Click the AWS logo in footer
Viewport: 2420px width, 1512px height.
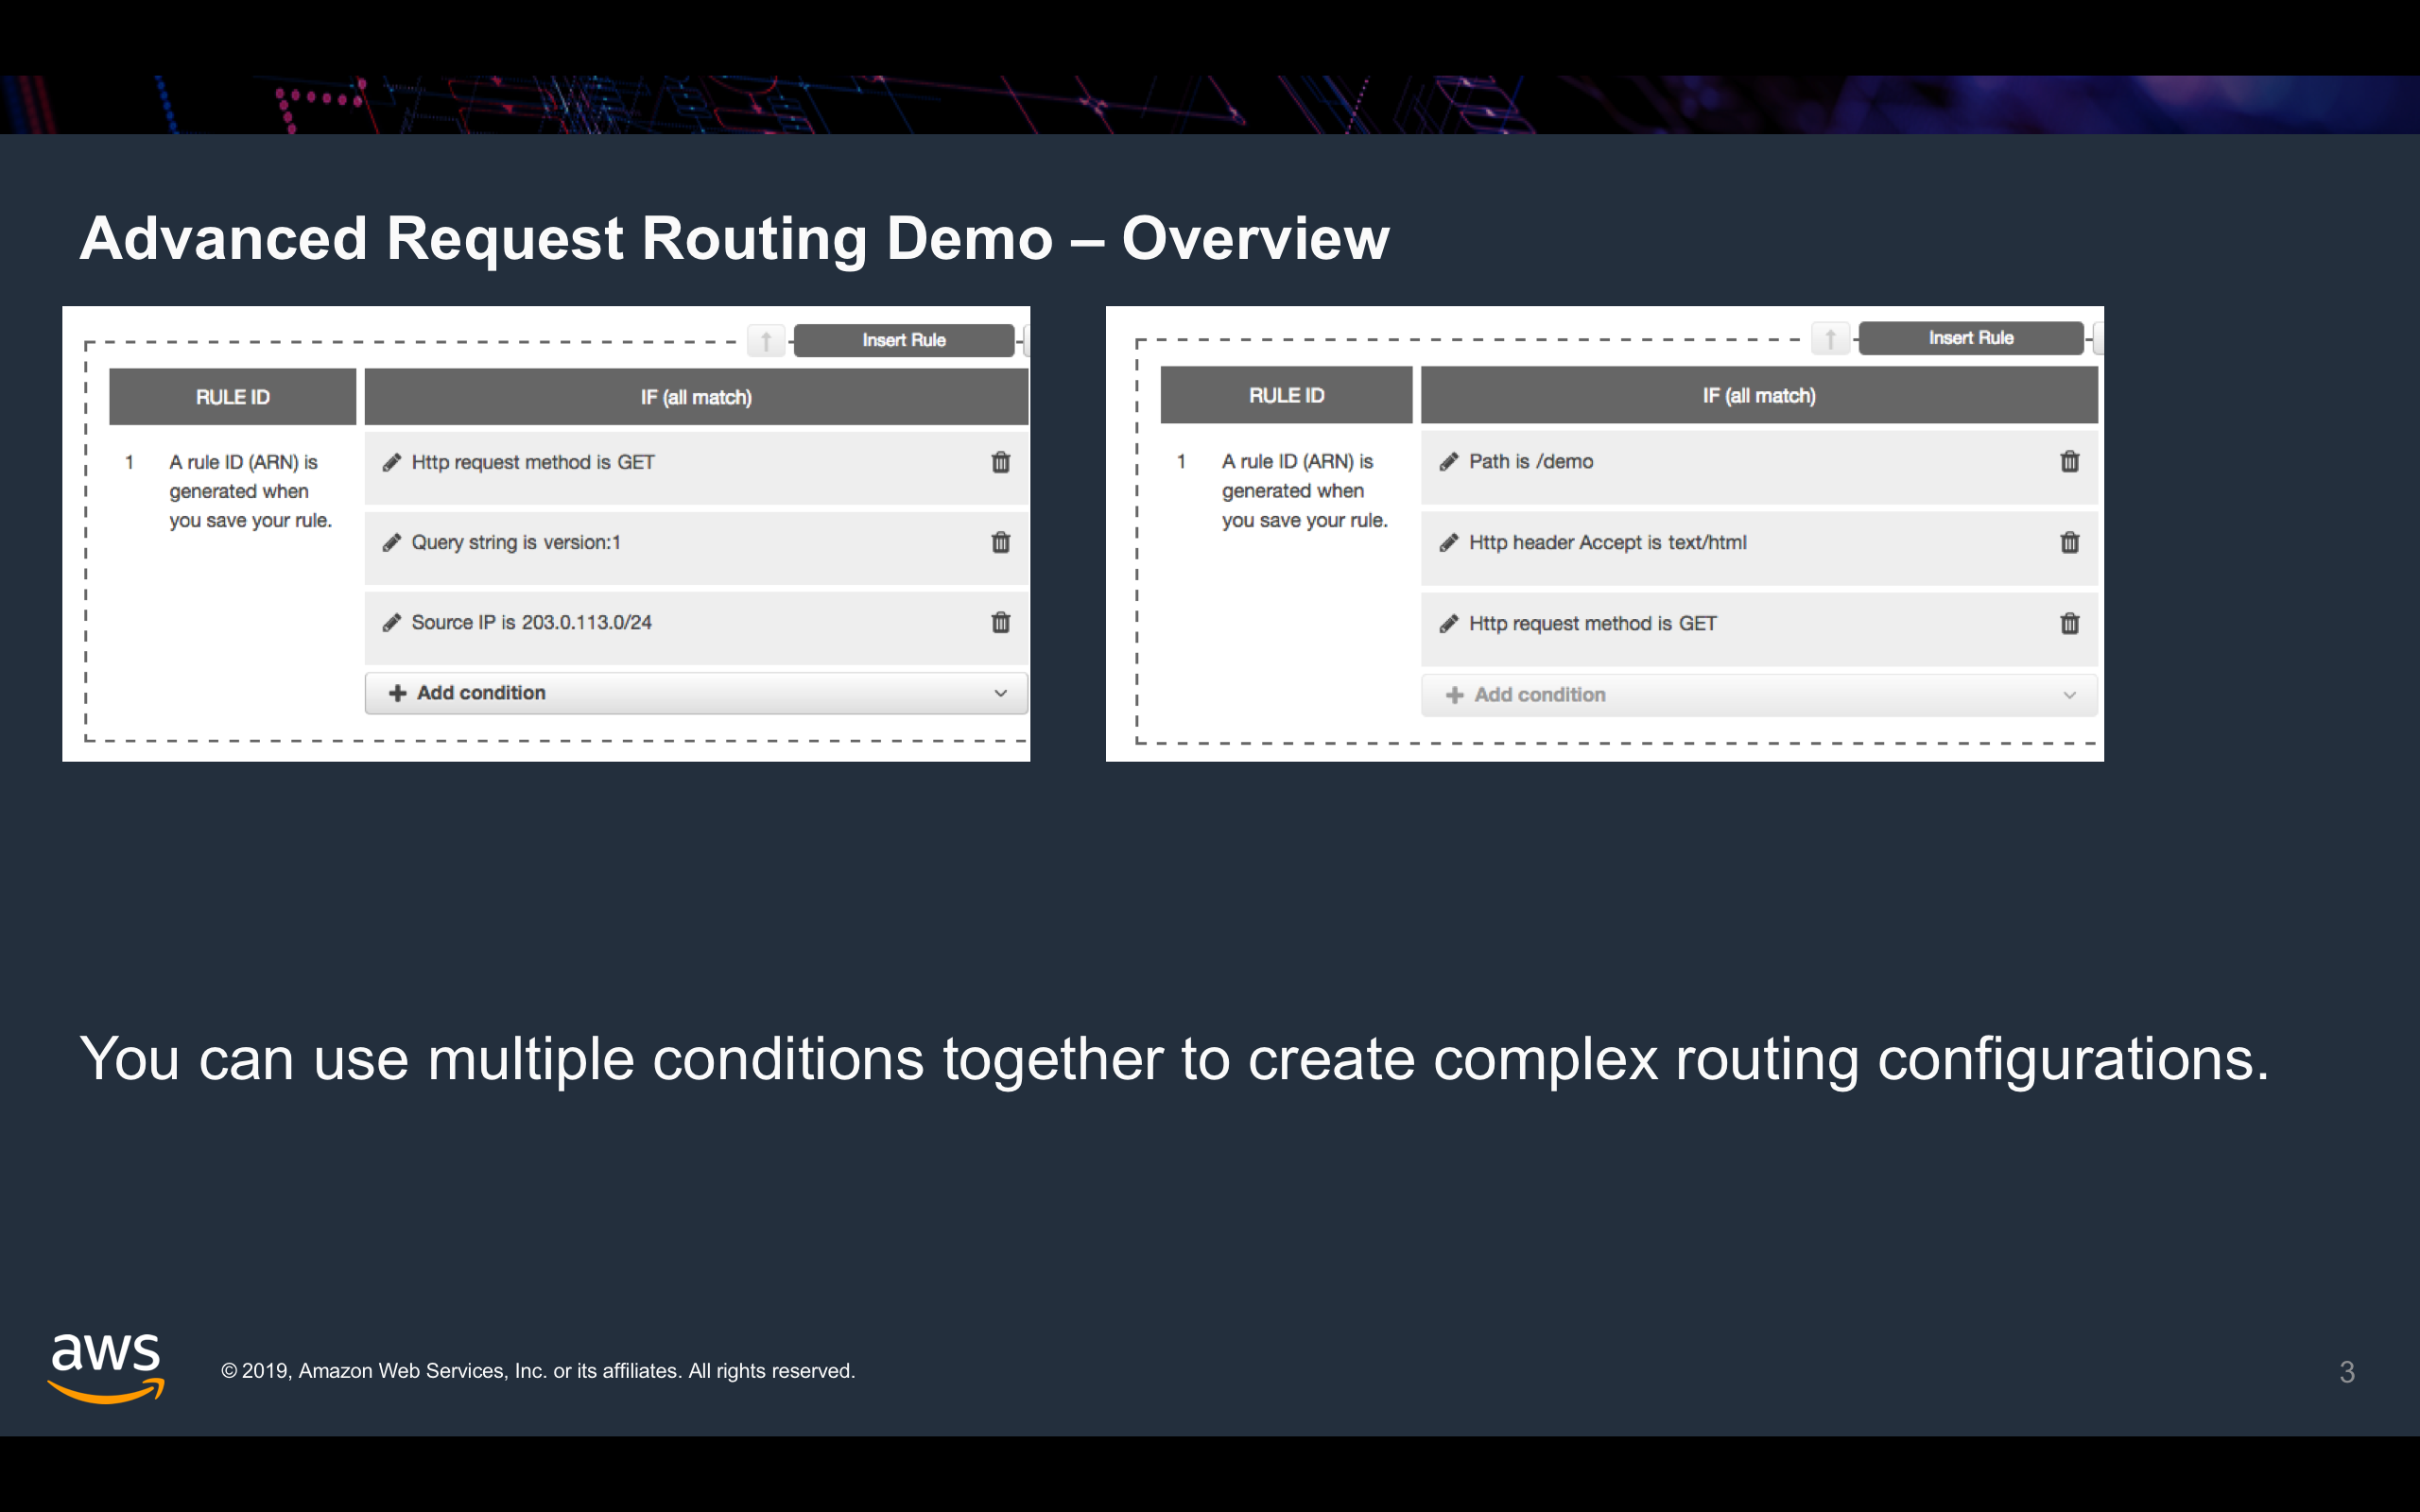click(106, 1367)
